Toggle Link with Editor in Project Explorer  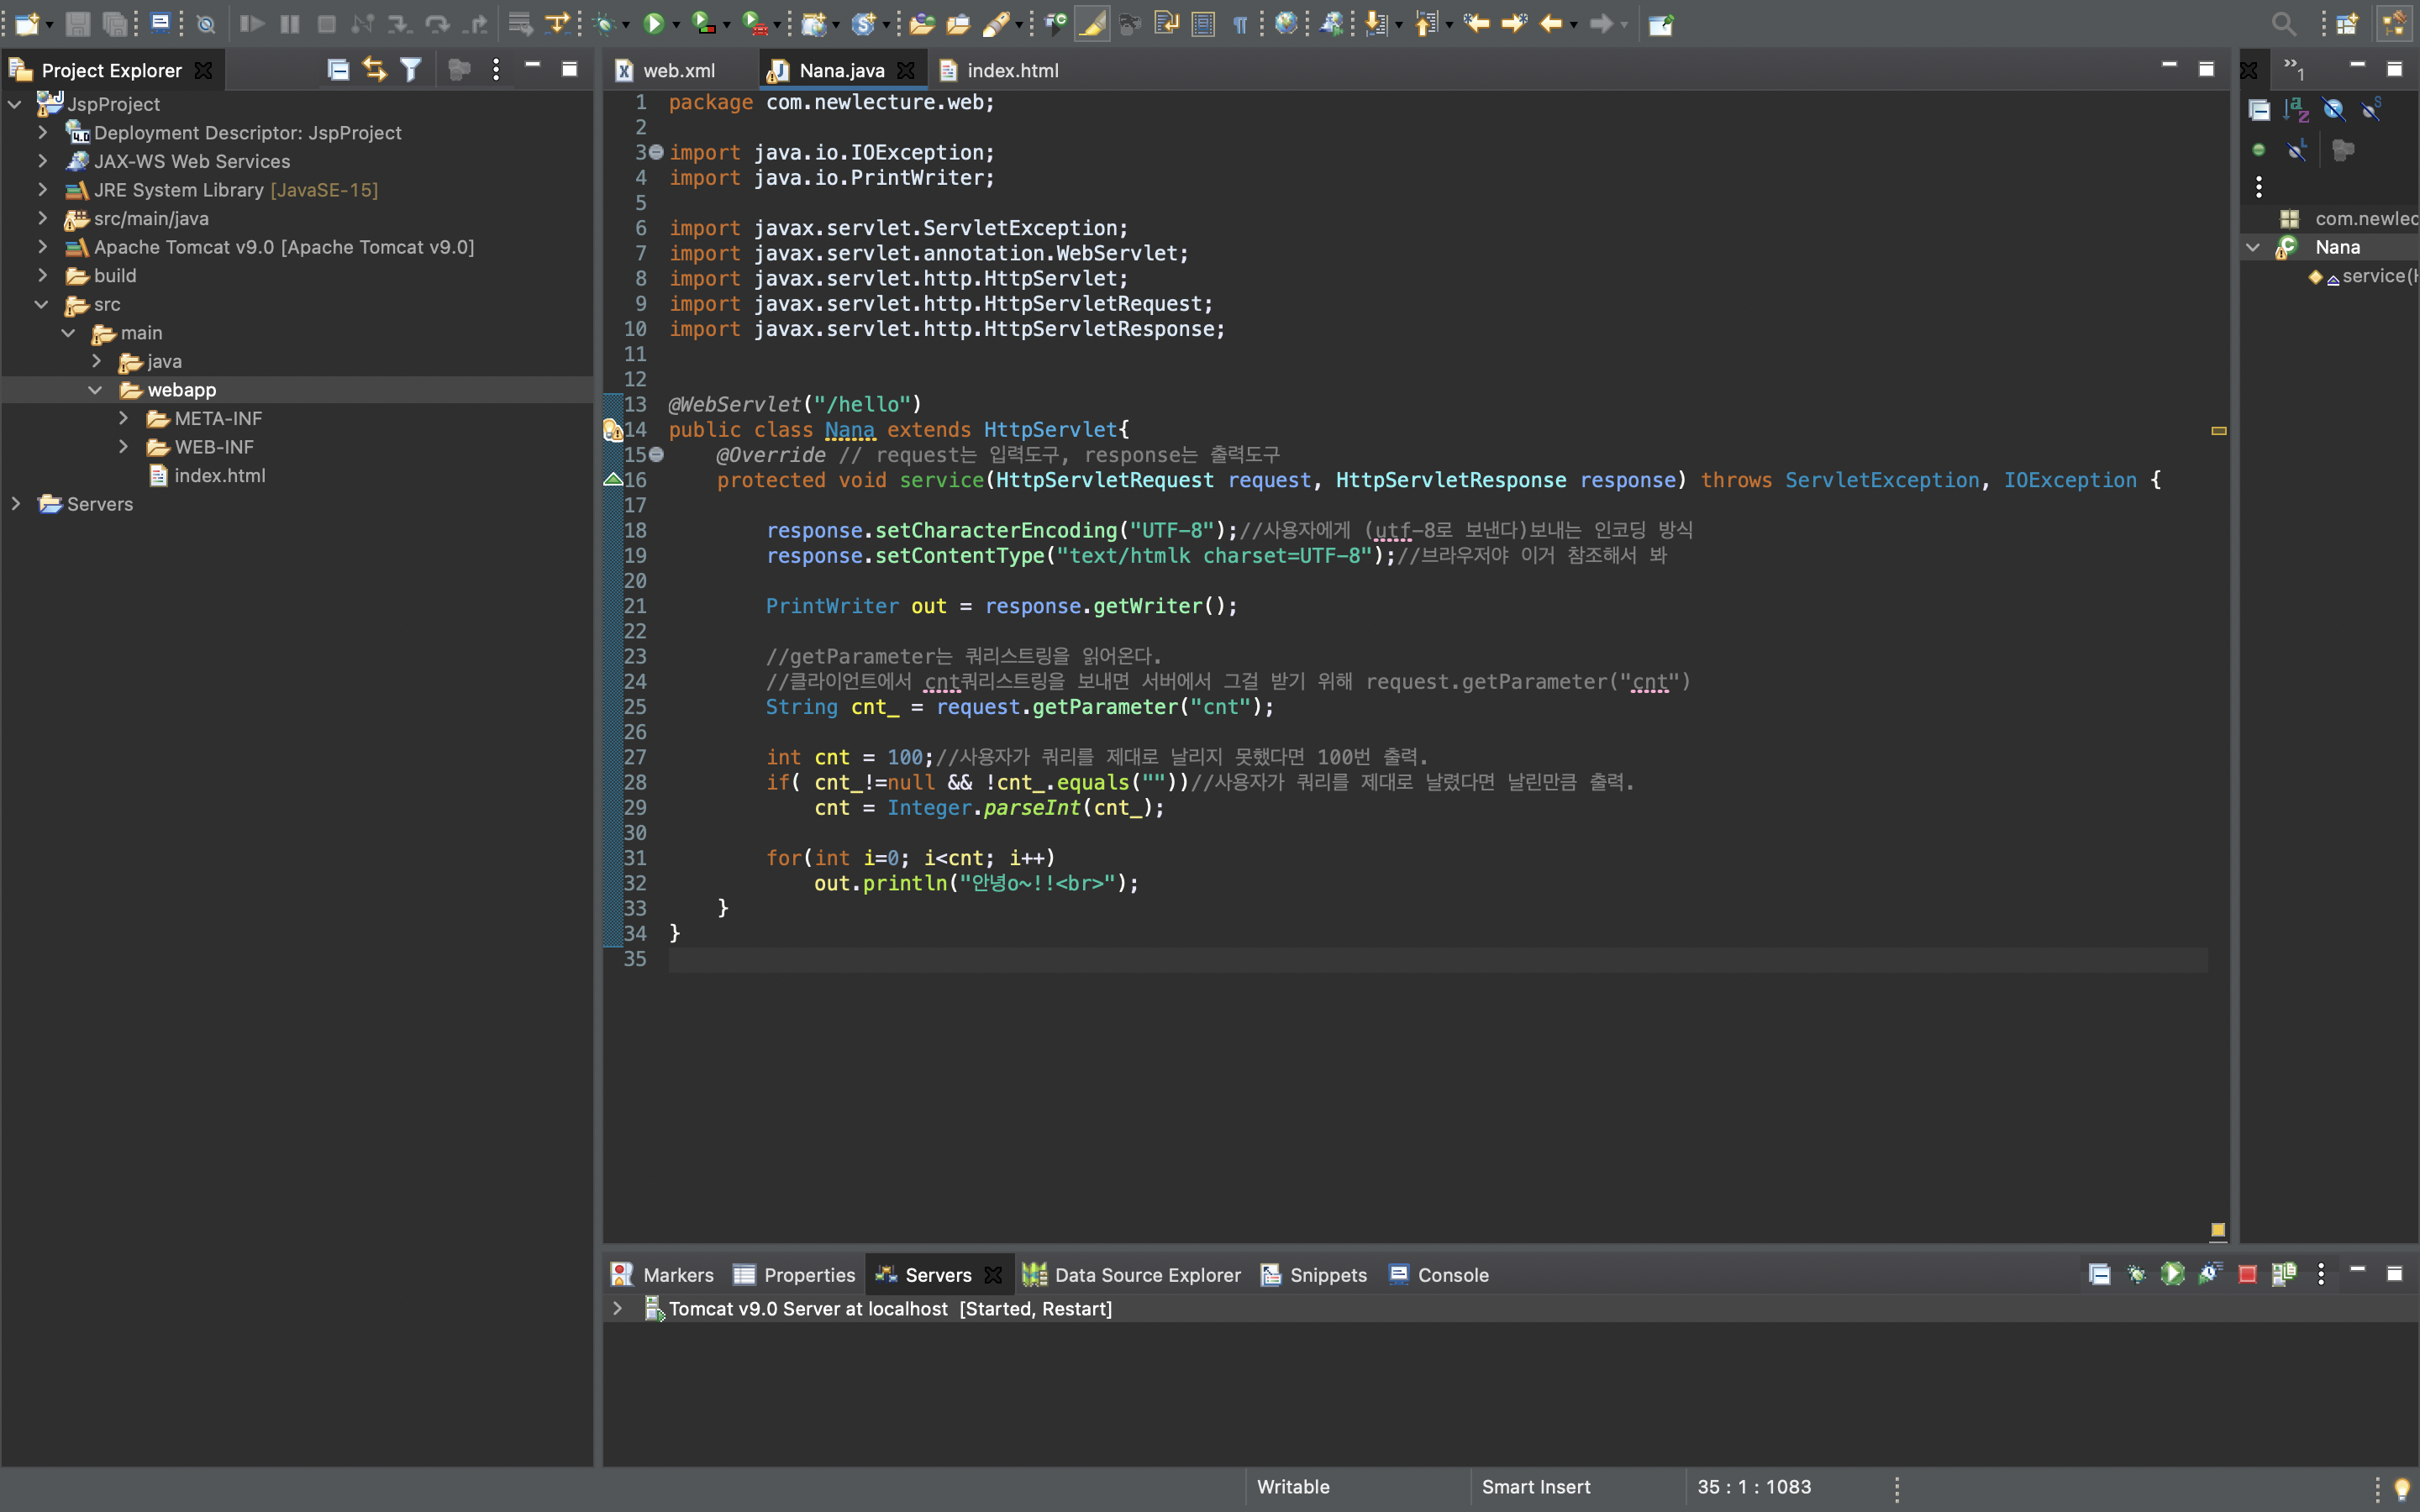pyautogui.click(x=374, y=69)
